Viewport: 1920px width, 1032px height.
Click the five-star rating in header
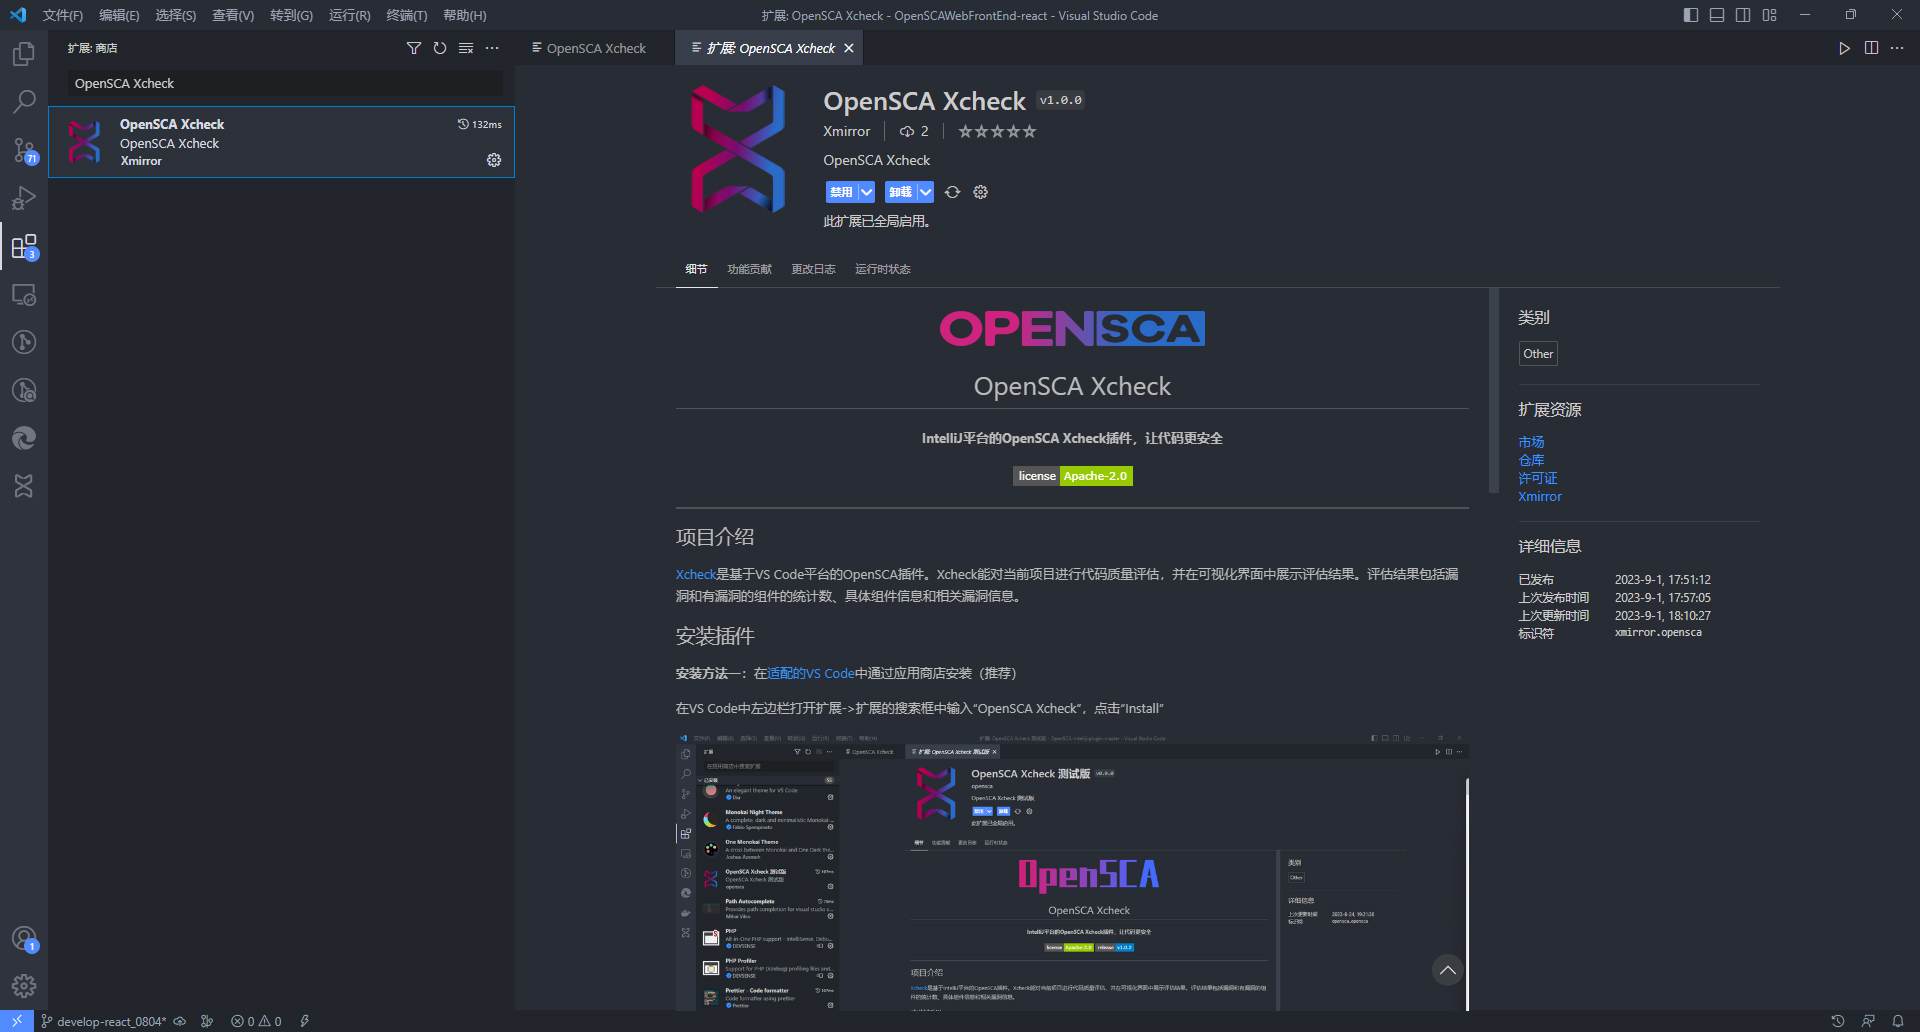click(x=997, y=131)
